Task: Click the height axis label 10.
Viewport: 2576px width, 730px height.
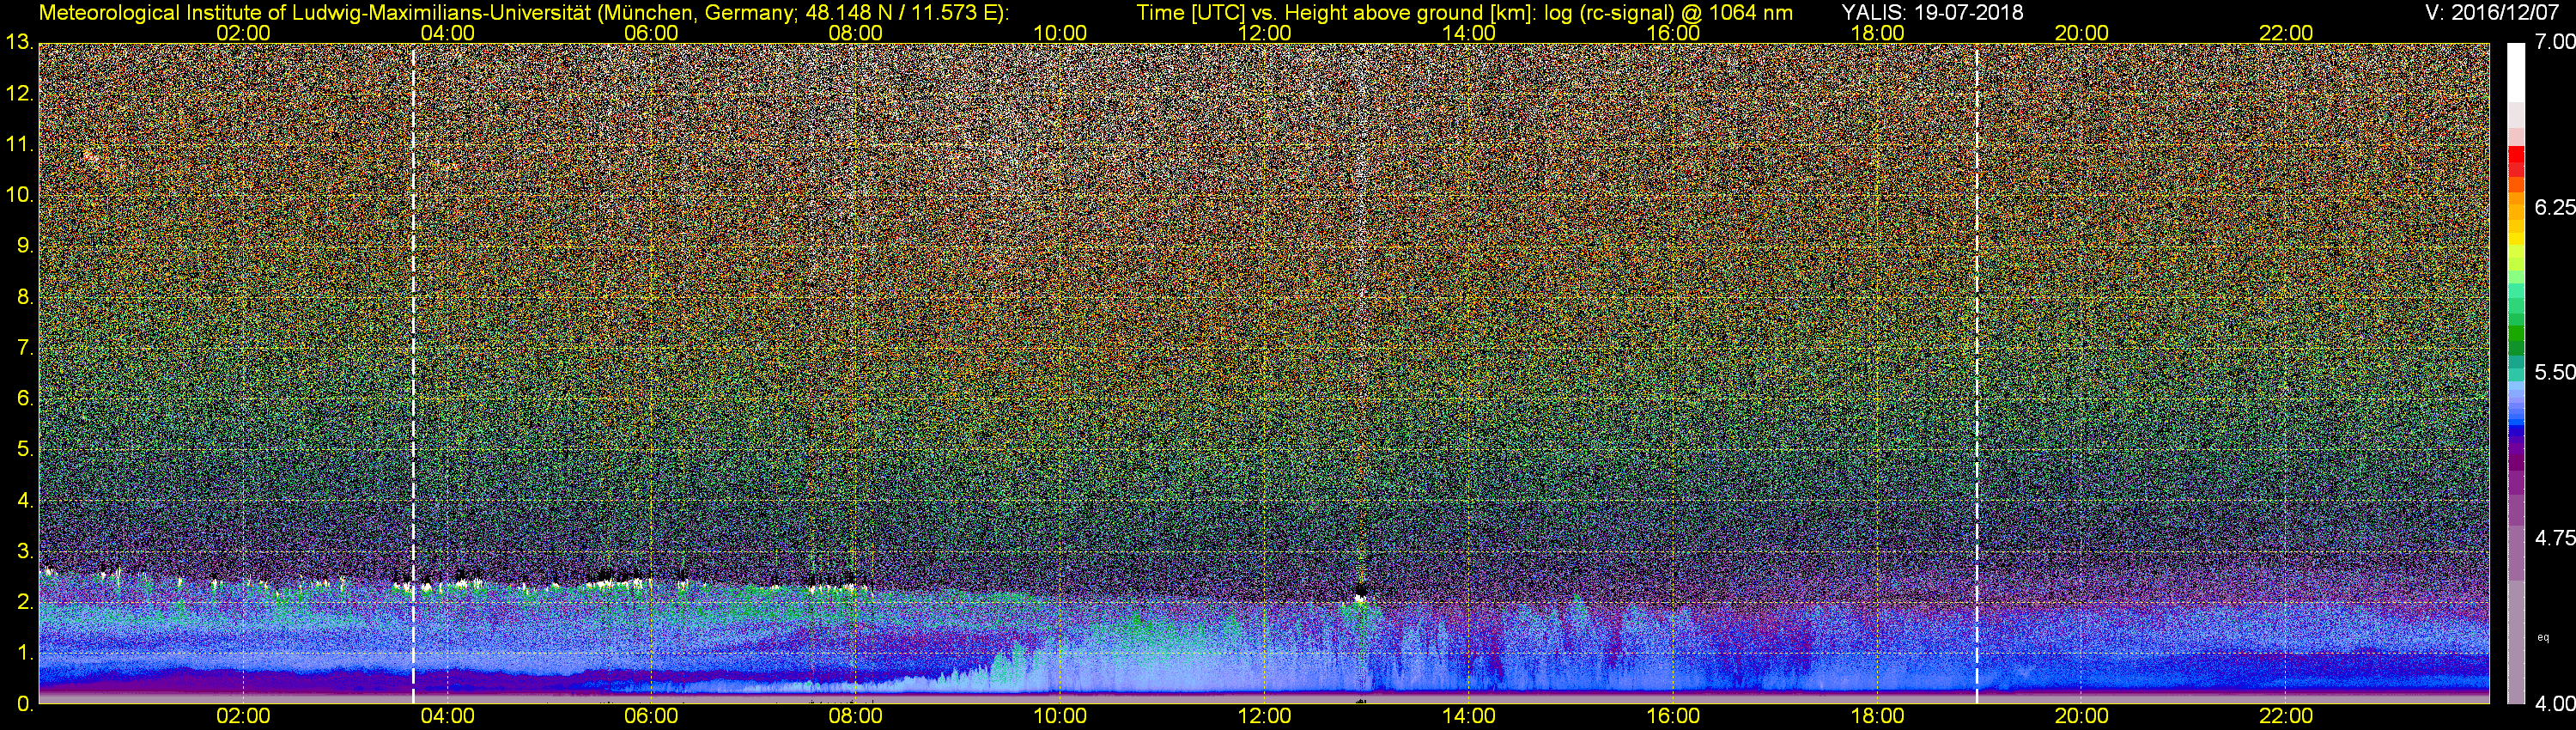Action: coord(20,195)
